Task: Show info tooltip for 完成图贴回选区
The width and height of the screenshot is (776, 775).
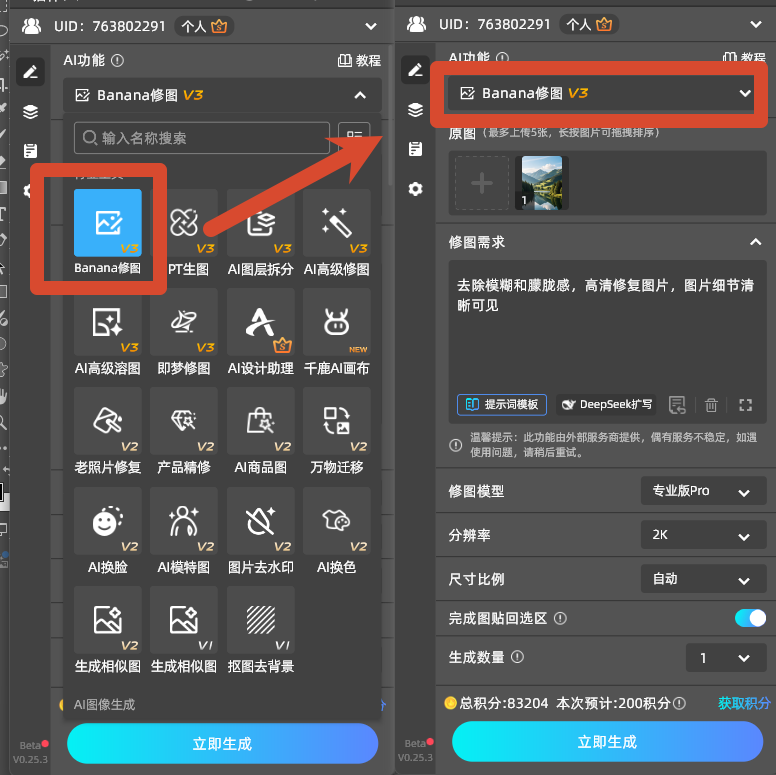Action: 560,618
